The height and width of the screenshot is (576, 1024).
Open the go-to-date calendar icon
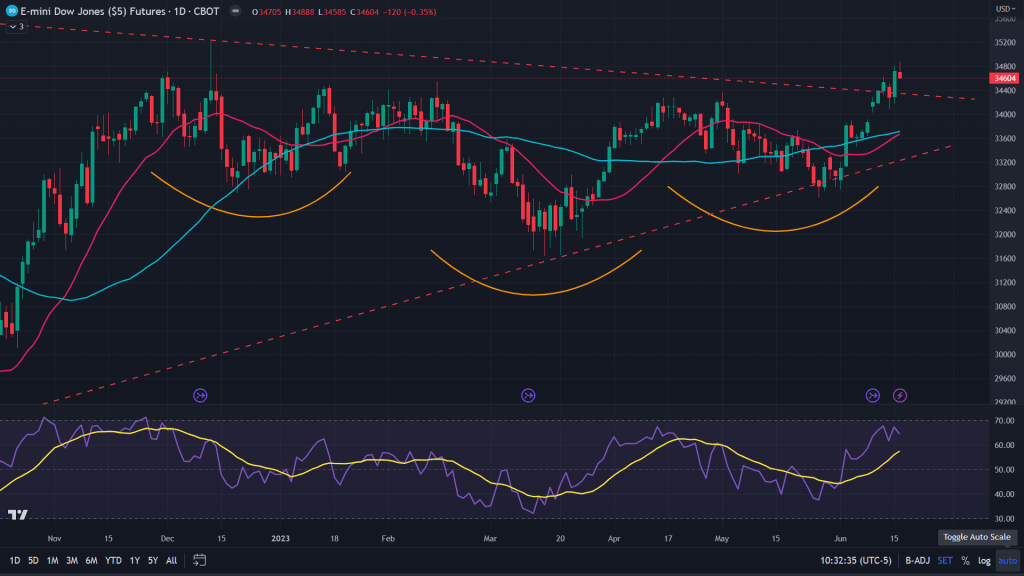(201, 561)
